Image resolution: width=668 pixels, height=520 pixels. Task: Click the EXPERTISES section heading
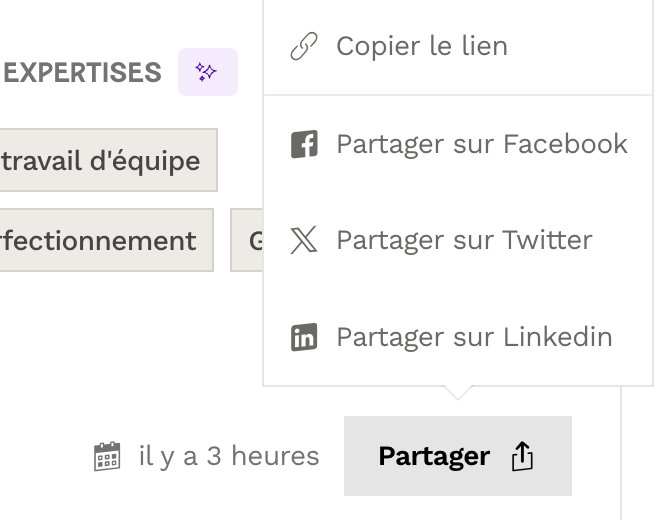[x=82, y=72]
